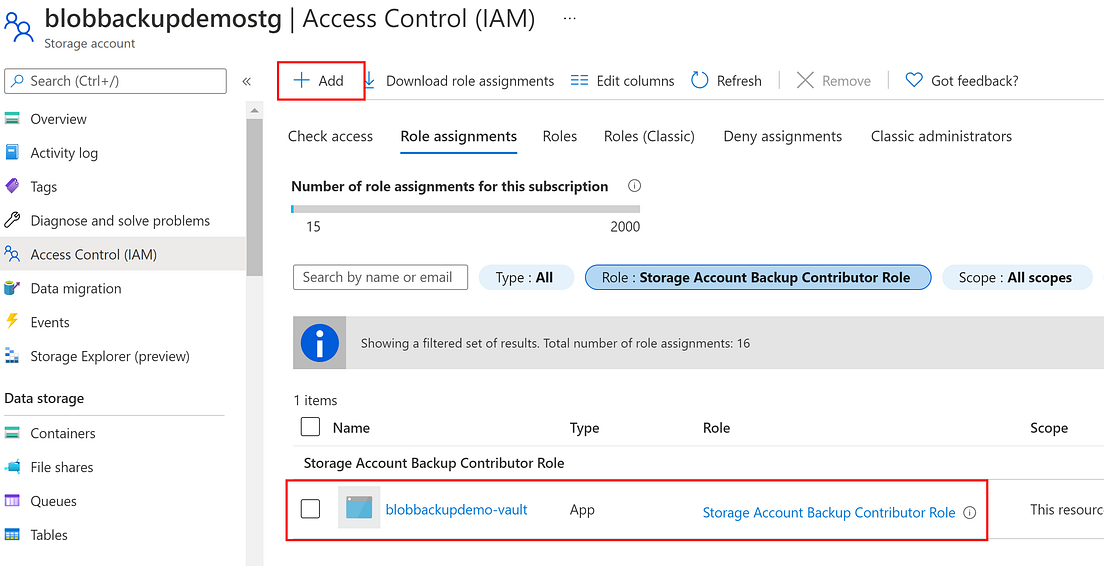Click the Storage Account Backup Contributor Role link
Viewport: 1104px width, 566px height.
pos(829,513)
